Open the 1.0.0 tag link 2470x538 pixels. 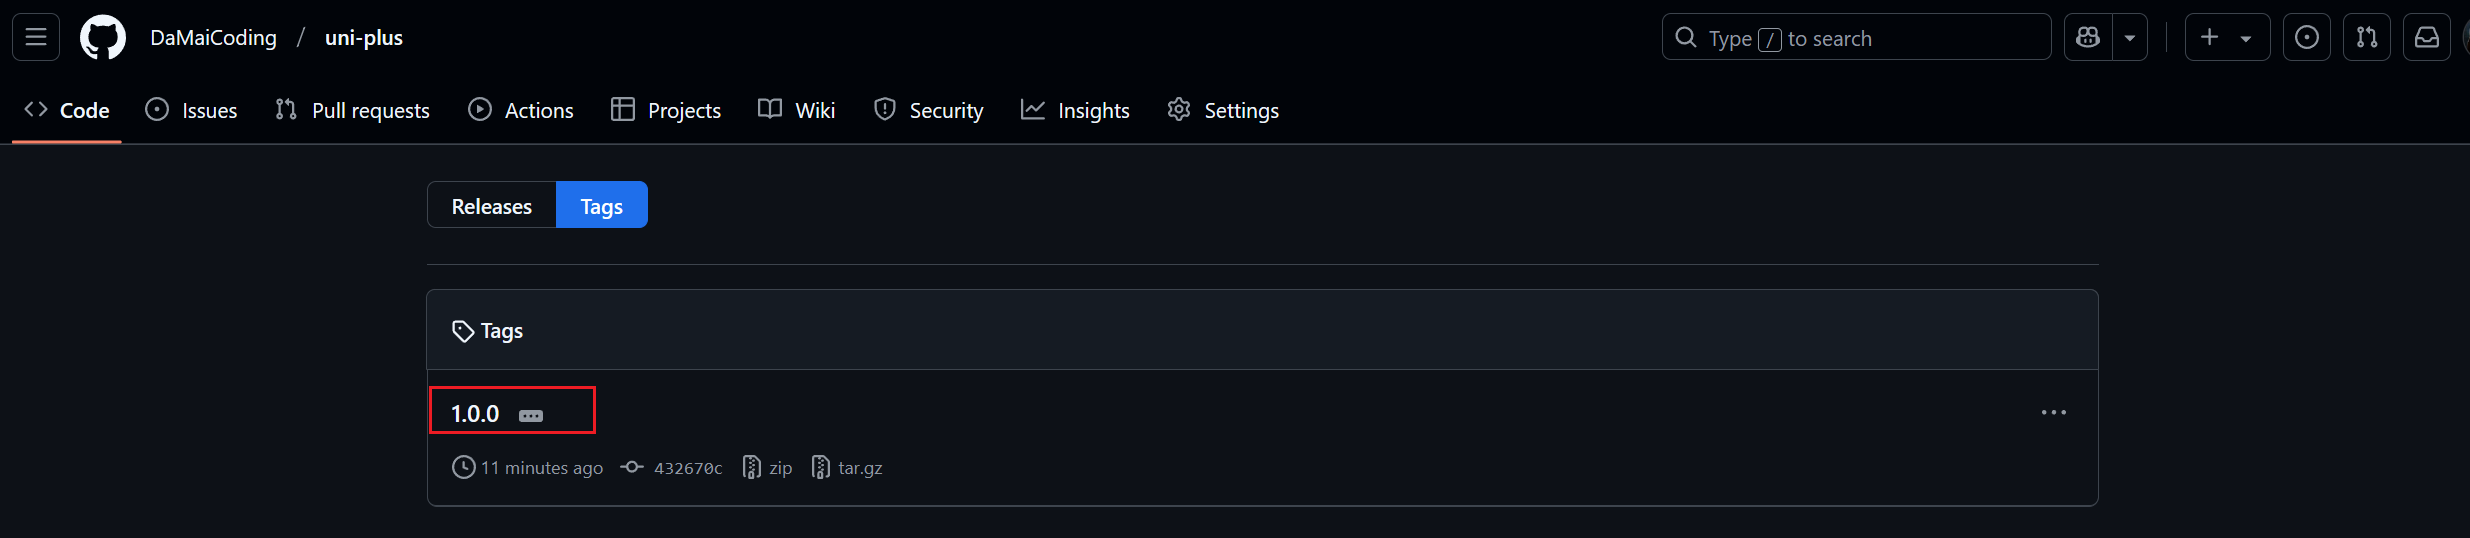click(475, 414)
